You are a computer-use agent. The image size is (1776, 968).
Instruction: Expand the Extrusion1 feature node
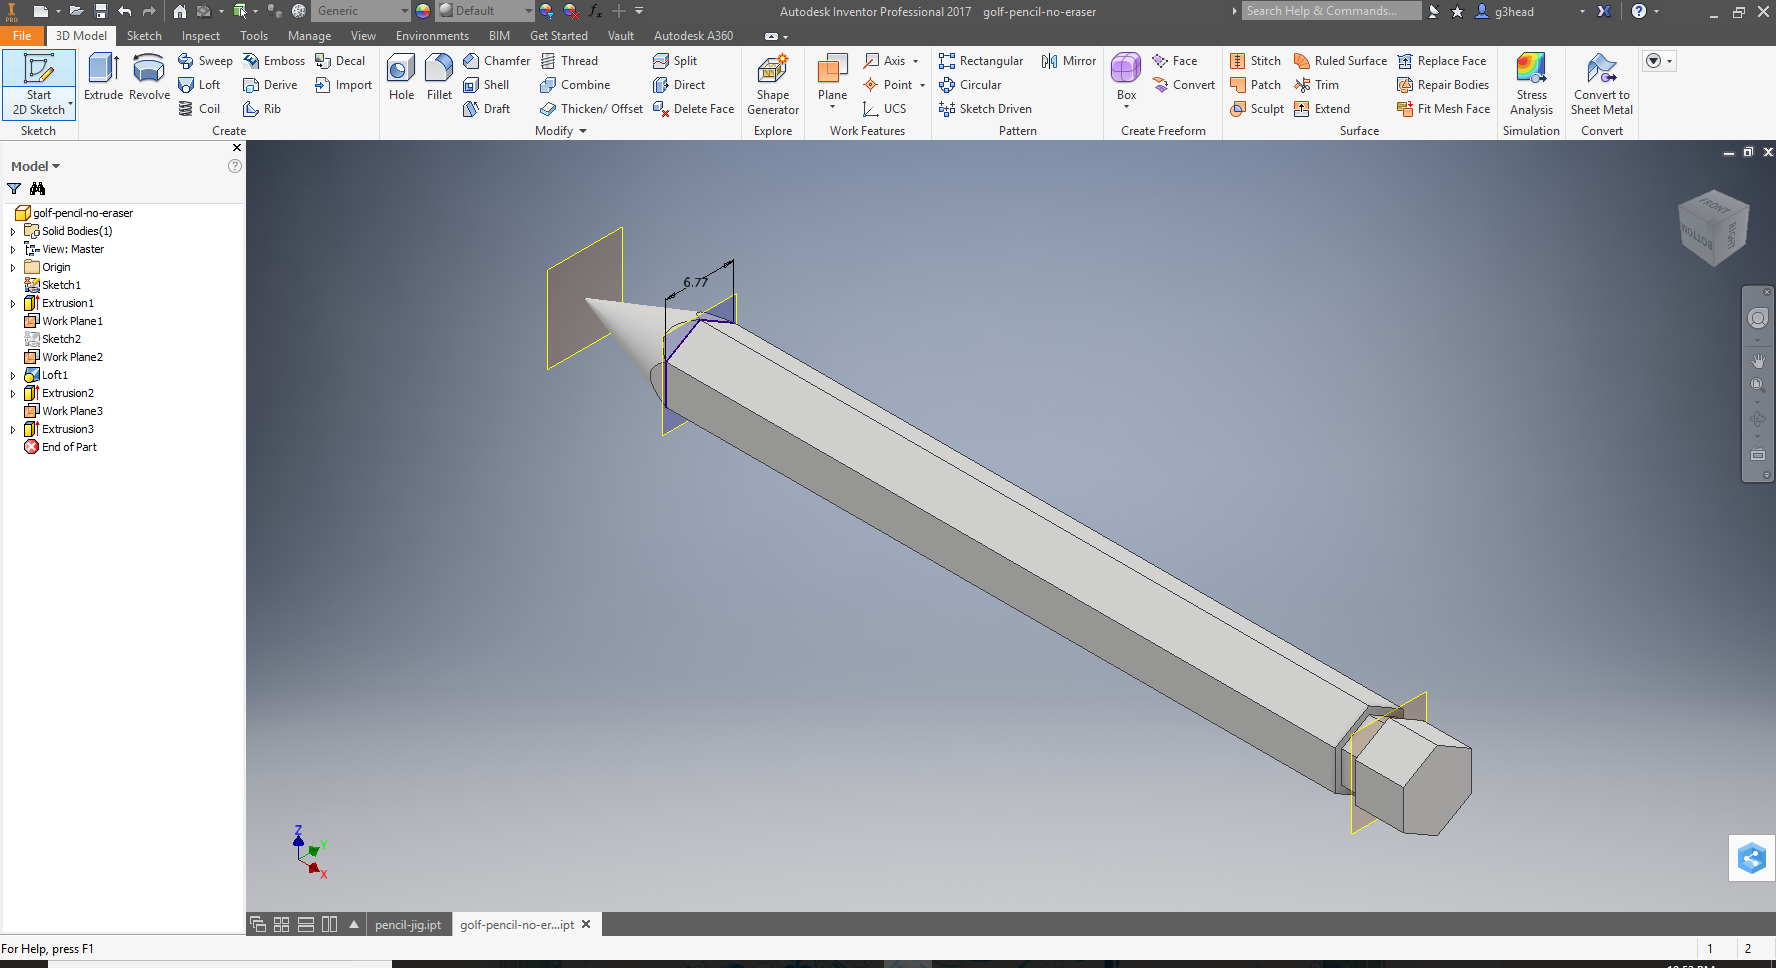pyautogui.click(x=13, y=303)
